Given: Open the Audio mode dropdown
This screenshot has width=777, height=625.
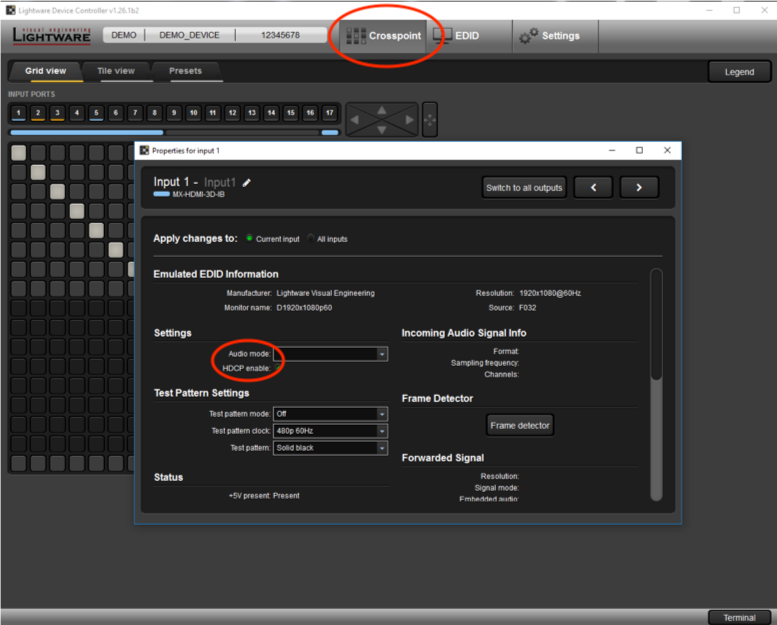Looking at the screenshot, I should [331, 354].
